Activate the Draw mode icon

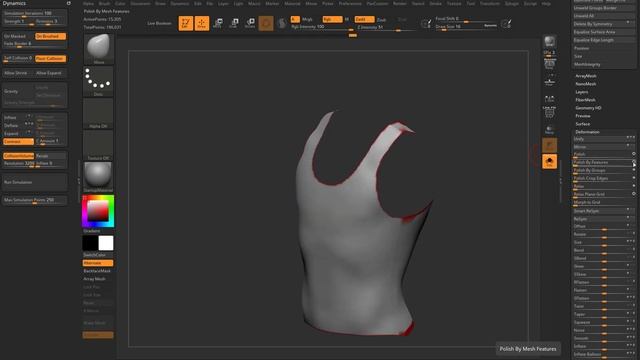tap(202, 23)
